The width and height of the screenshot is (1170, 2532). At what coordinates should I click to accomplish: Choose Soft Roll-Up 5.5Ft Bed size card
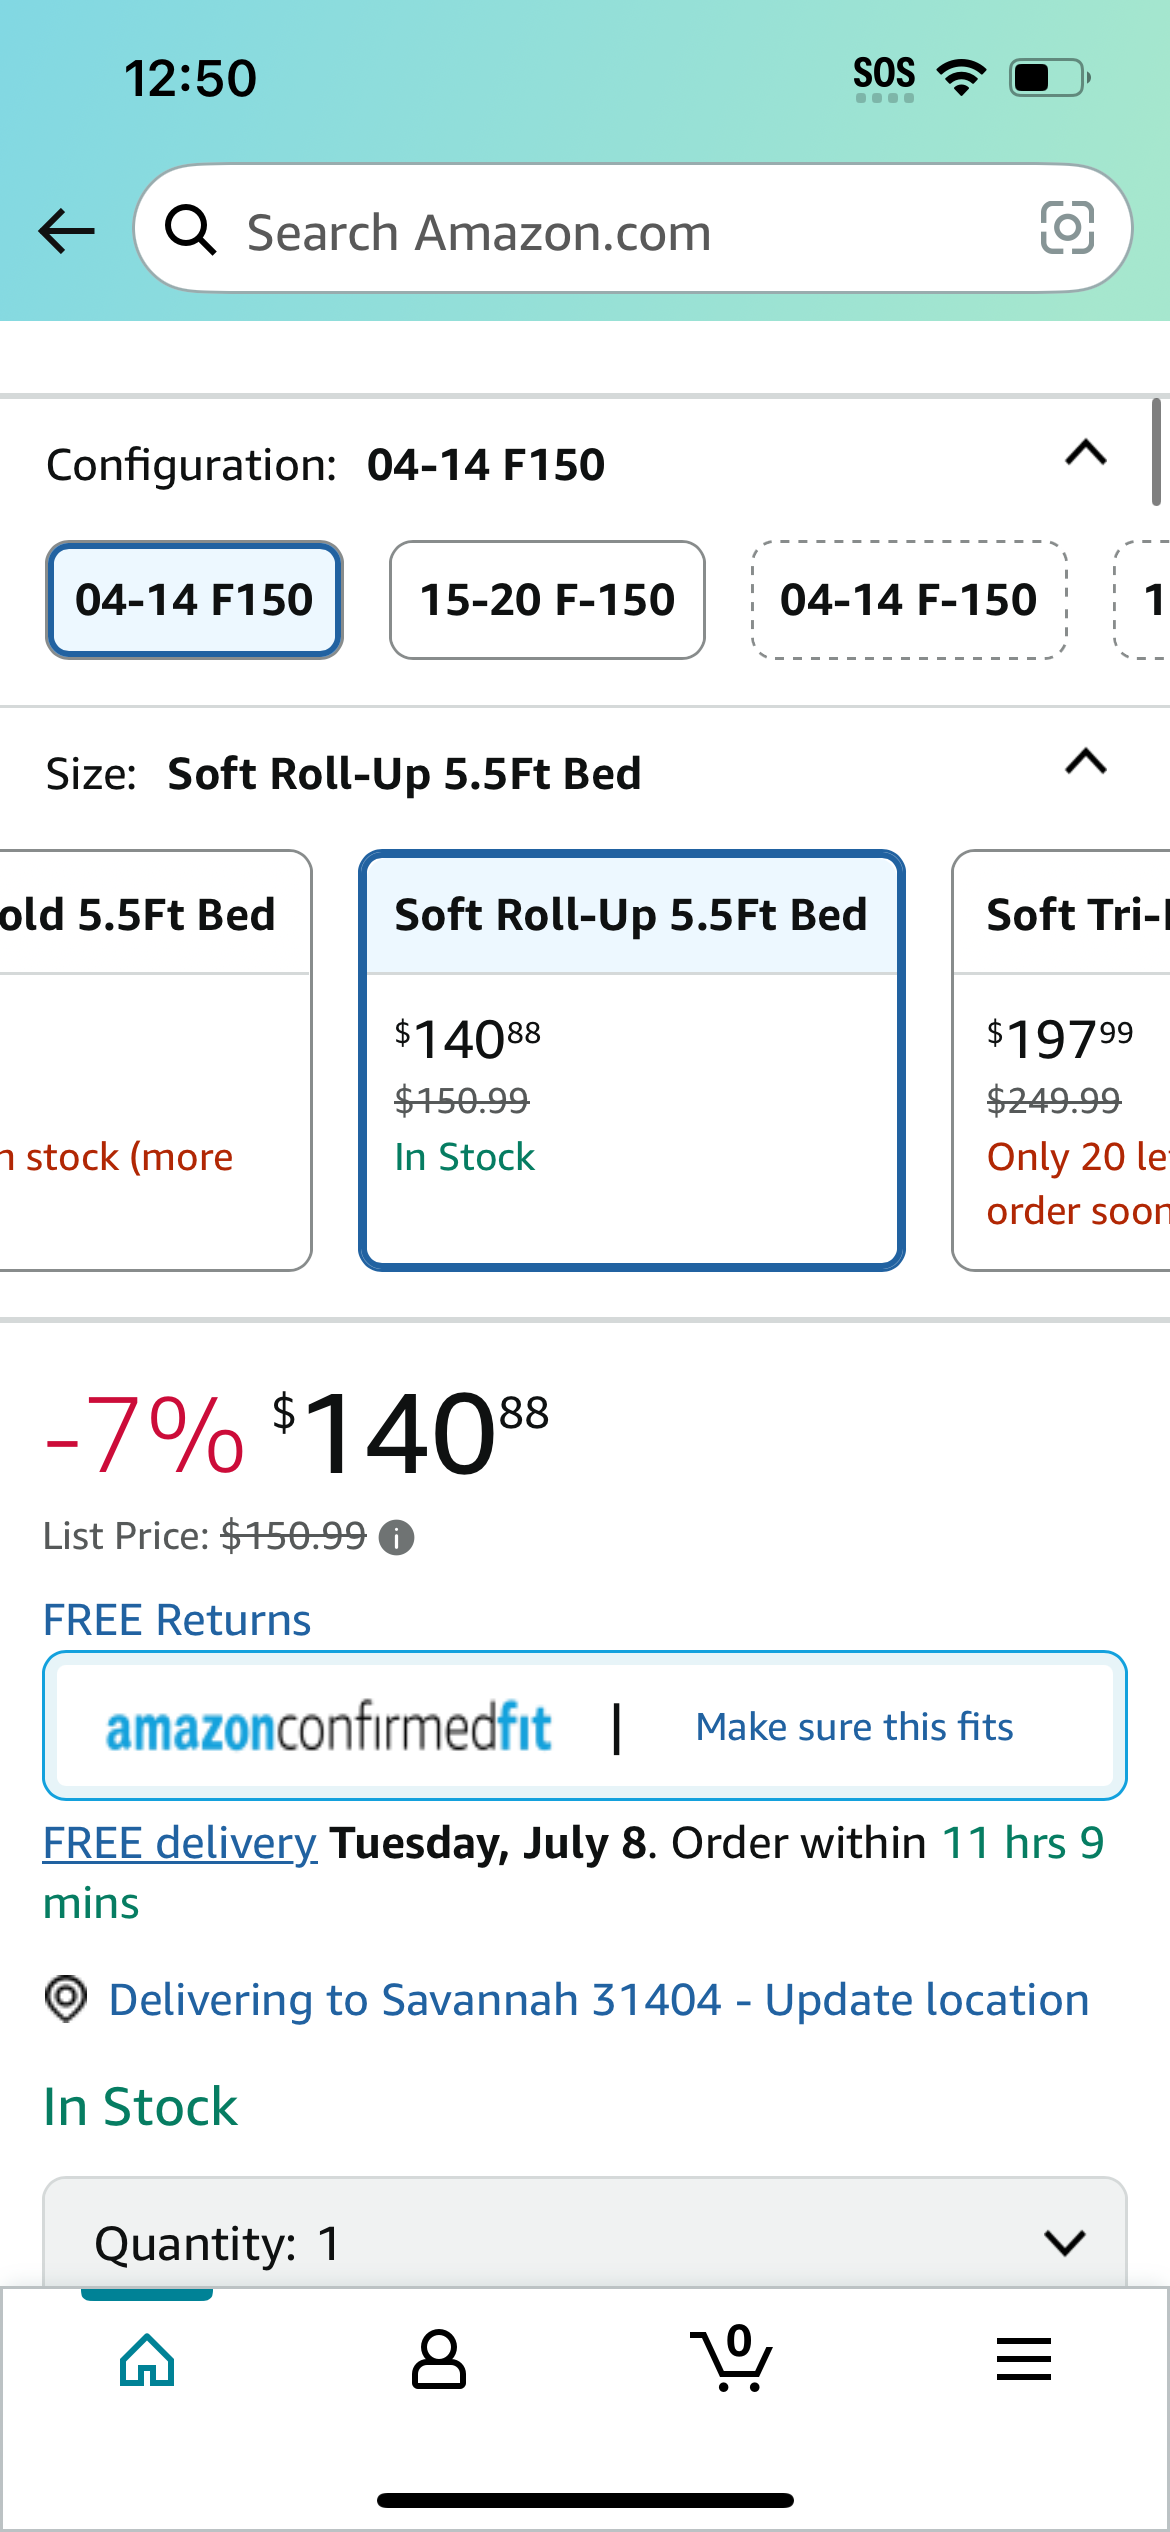pos(632,1060)
